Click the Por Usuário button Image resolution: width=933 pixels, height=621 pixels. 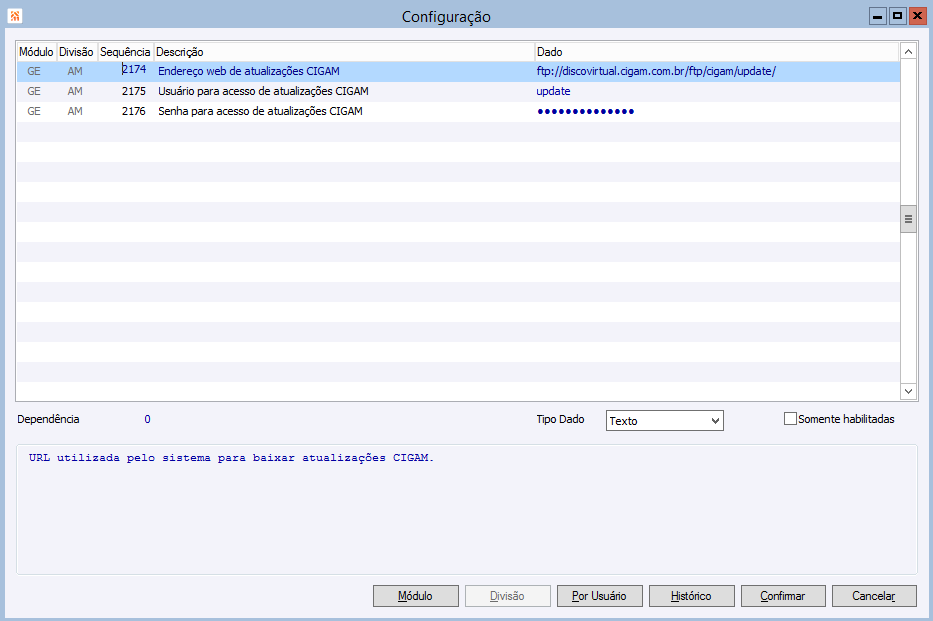point(599,596)
